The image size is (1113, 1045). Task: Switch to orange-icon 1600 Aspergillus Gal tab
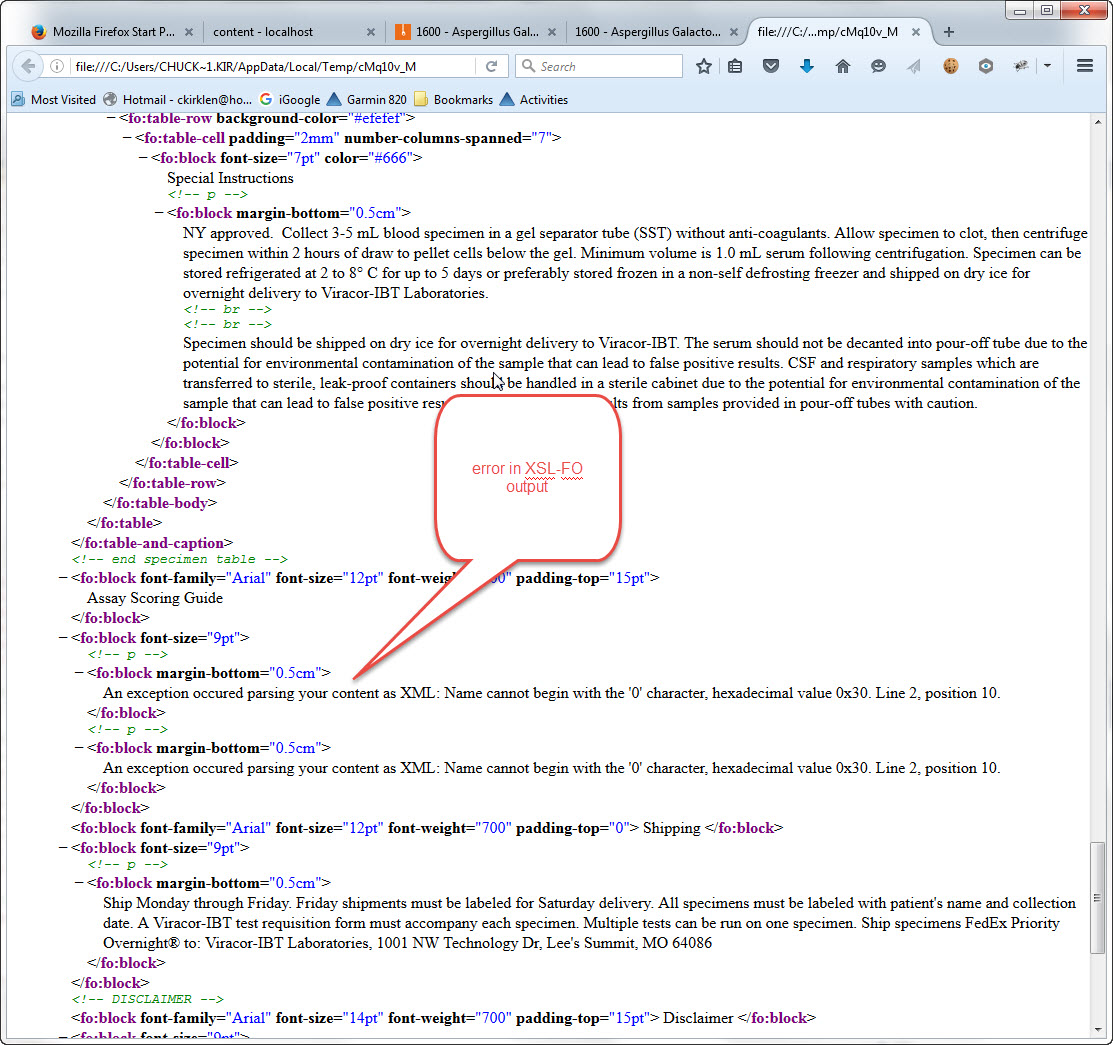477,32
